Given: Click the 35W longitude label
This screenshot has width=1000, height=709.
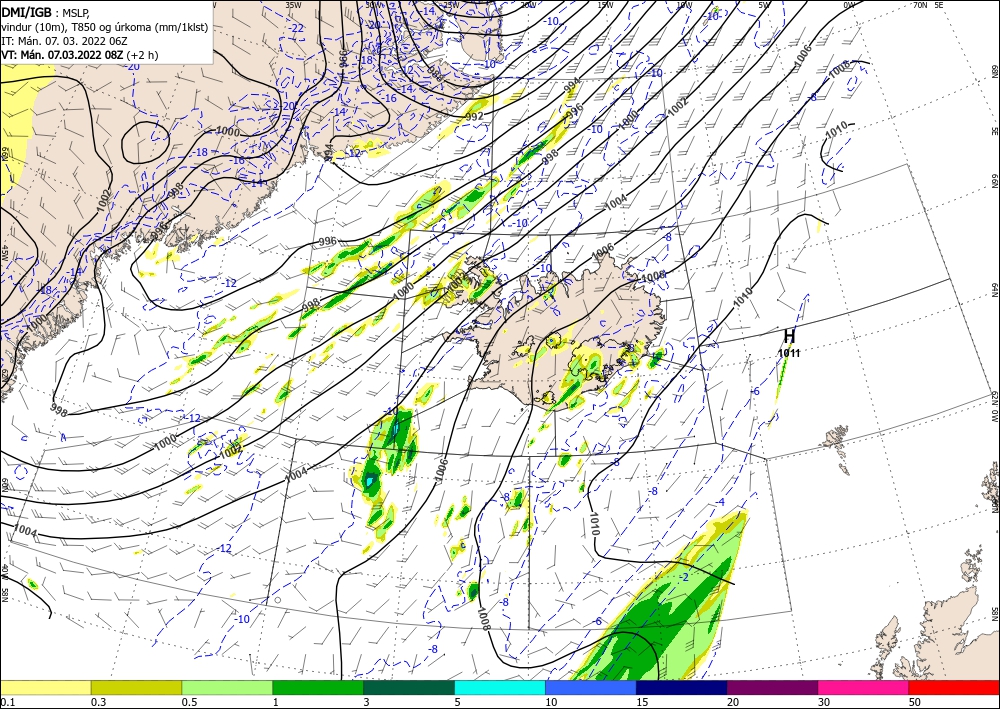Looking at the screenshot, I should [x=293, y=4].
